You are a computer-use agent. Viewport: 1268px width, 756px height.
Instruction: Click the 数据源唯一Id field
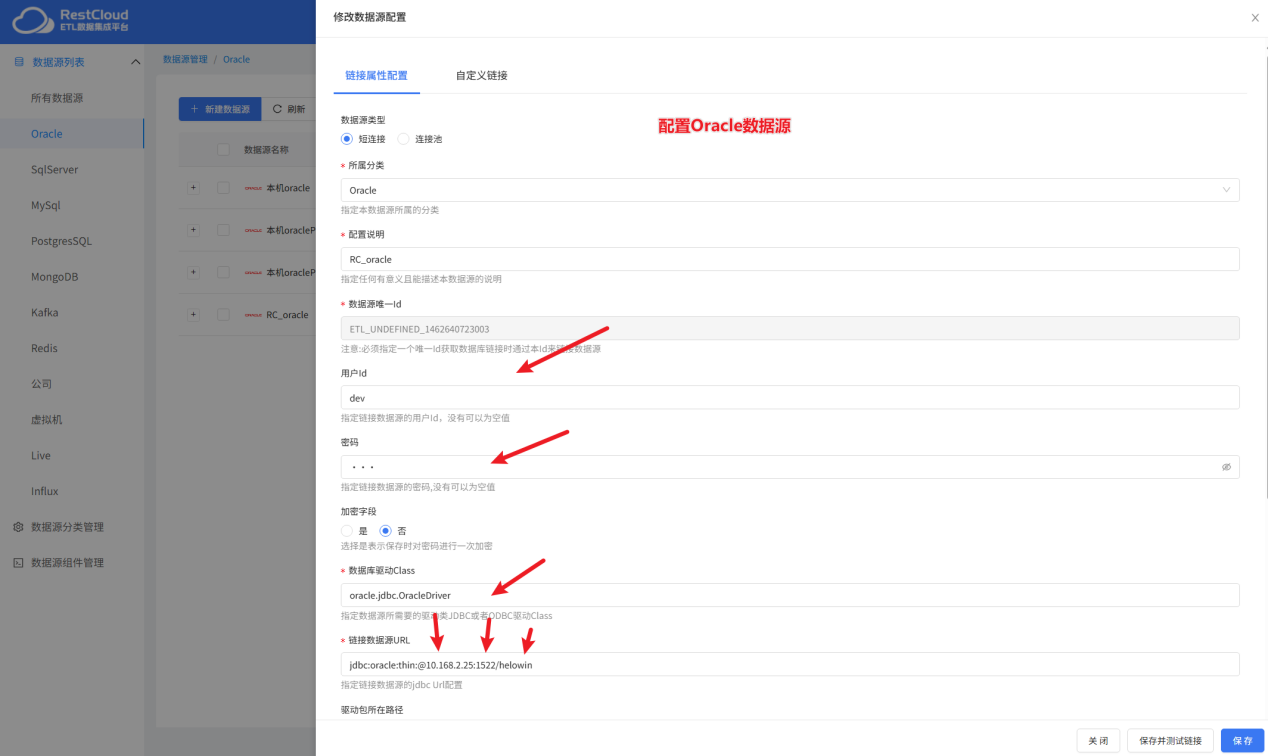[x=790, y=329]
